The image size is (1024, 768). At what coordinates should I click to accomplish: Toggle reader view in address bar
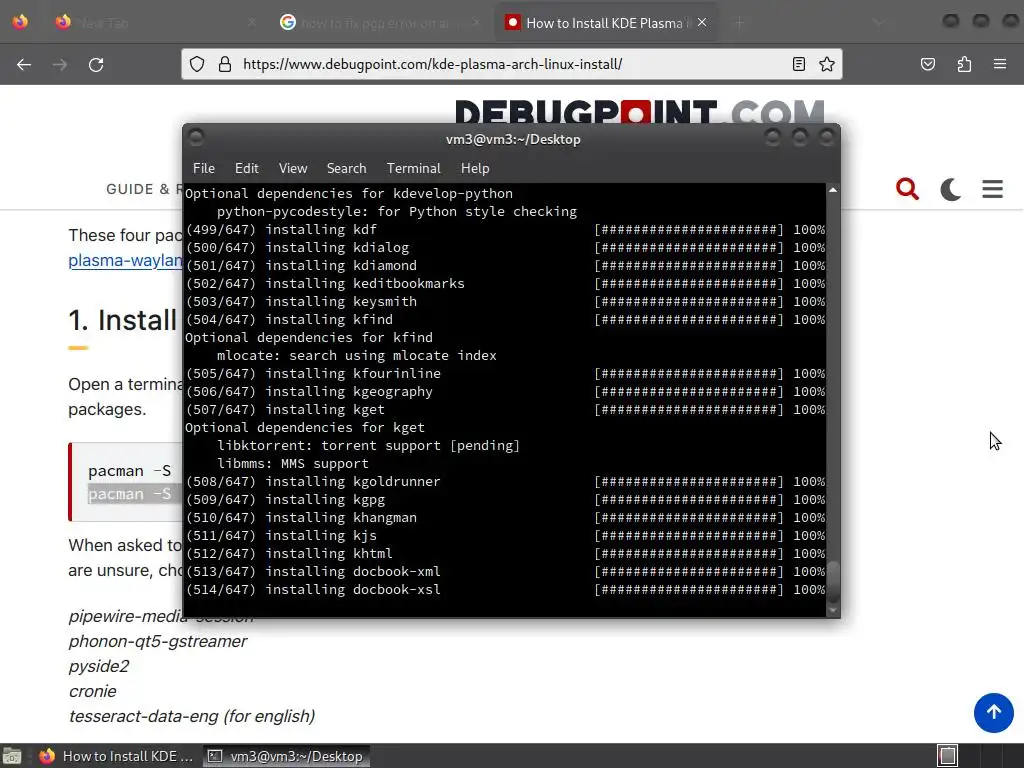[x=799, y=64]
